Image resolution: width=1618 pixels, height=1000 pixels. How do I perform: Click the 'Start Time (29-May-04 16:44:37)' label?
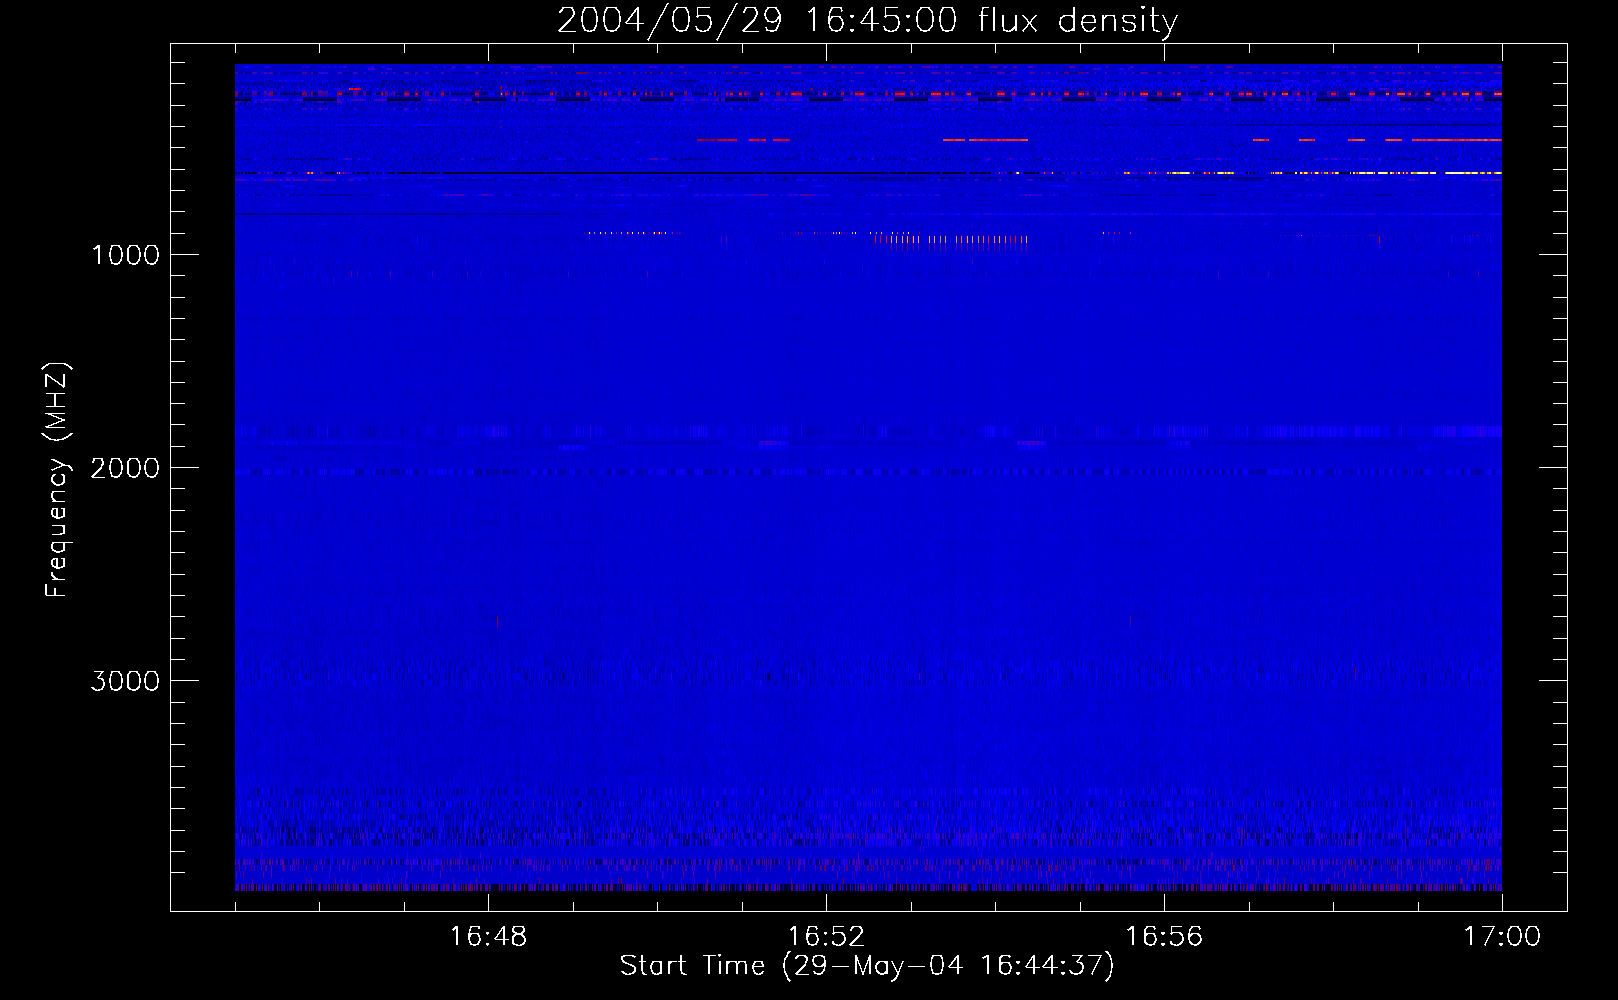867,966
